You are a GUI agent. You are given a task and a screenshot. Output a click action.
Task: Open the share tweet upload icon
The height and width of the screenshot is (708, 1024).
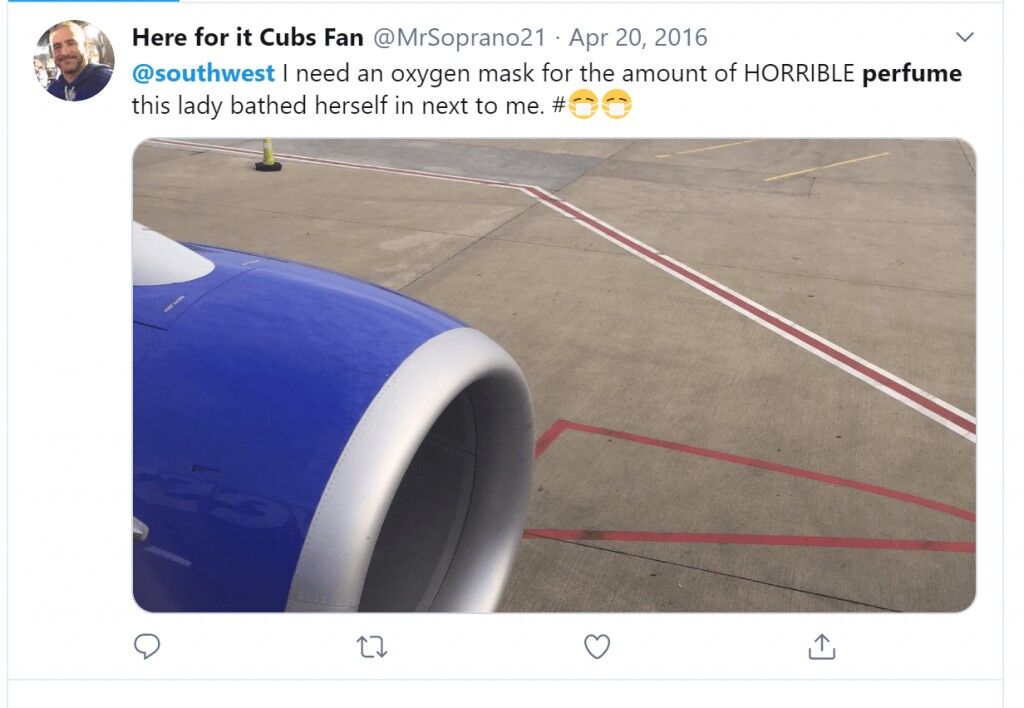[822, 646]
